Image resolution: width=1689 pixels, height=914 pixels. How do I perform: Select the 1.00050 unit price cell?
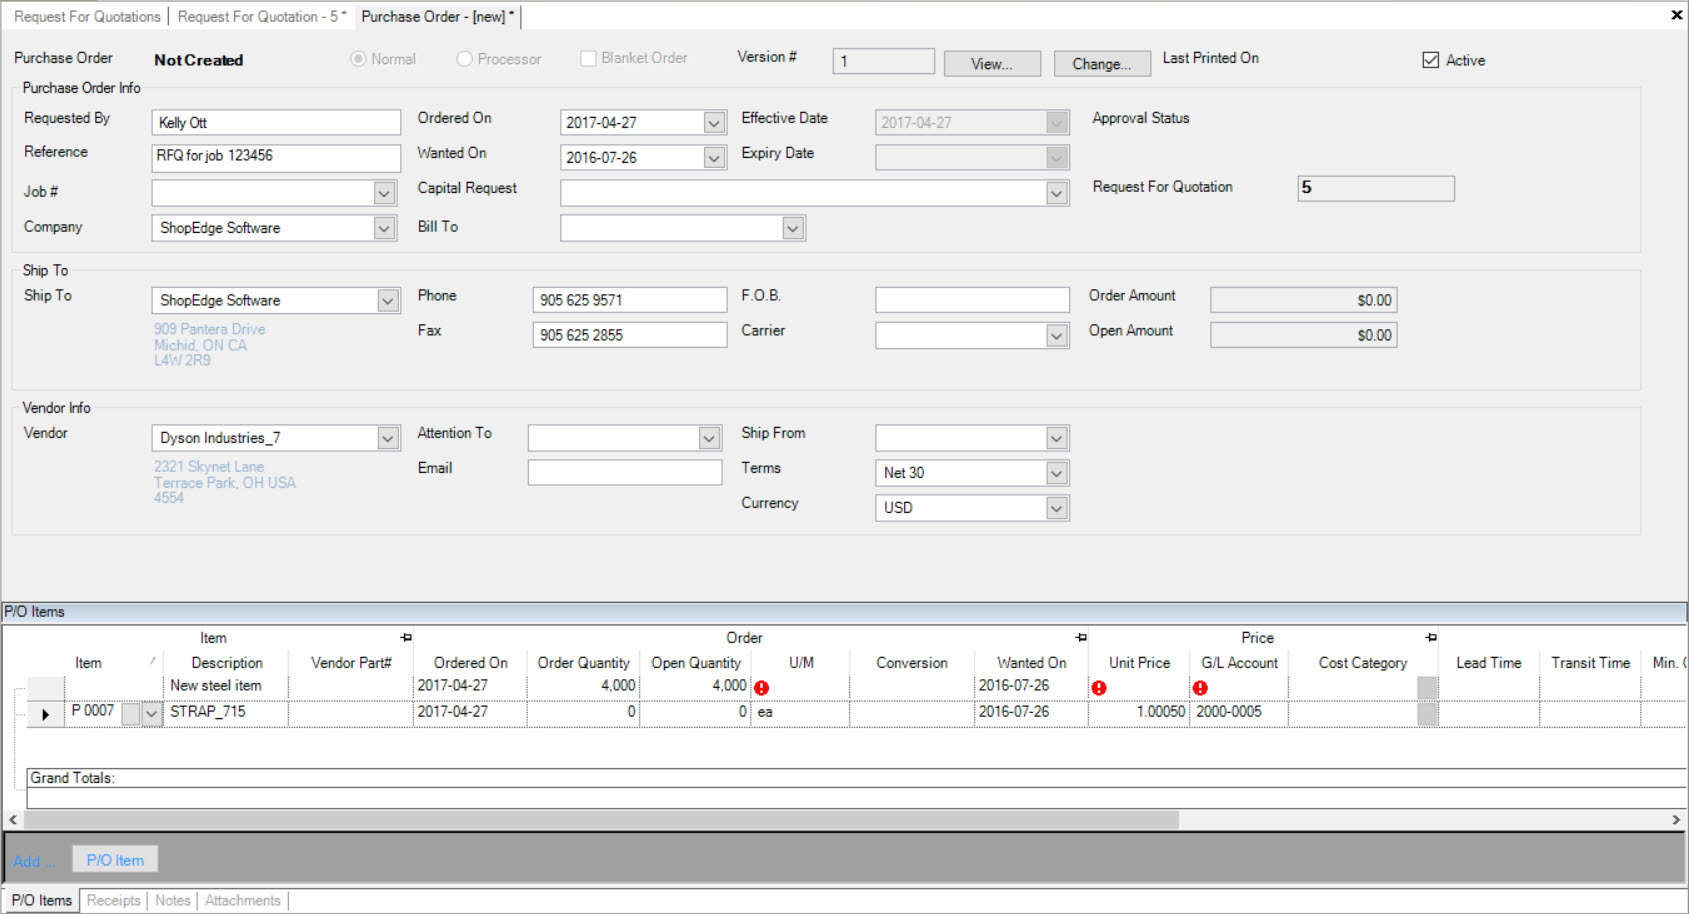pos(1139,712)
